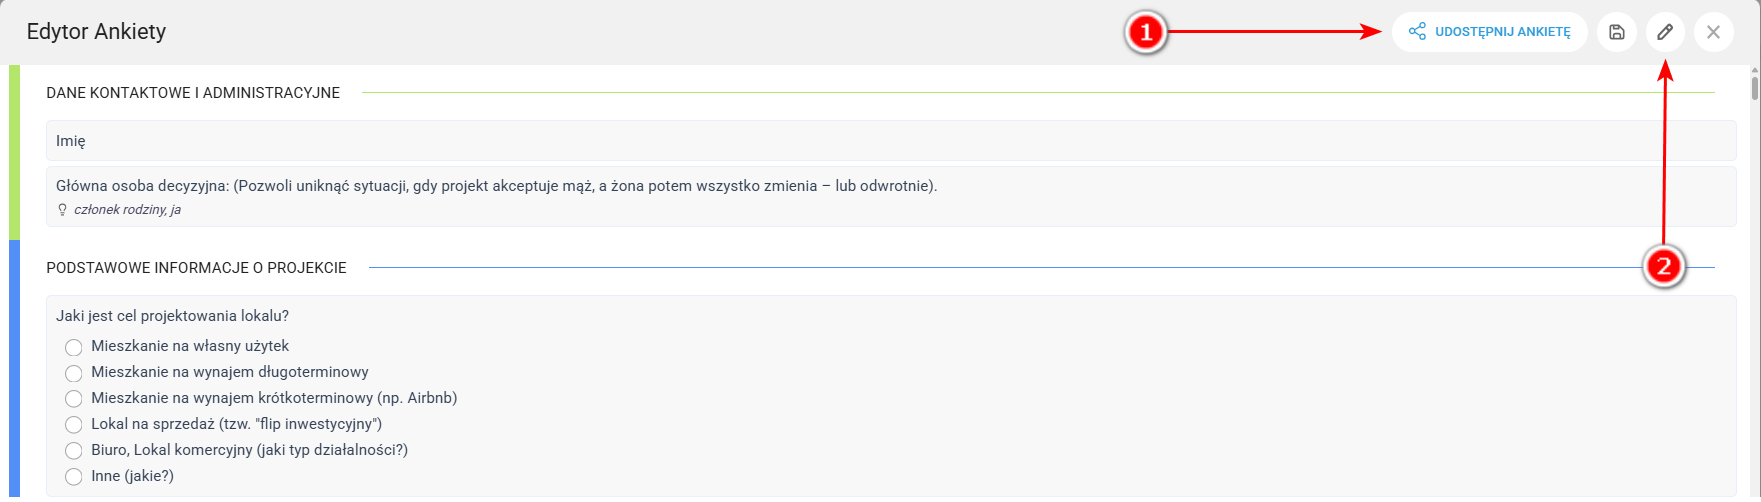Select "Mieszkanie na własny użytek" radio option
Screen dimensions: 1761x502
[x=73, y=347]
